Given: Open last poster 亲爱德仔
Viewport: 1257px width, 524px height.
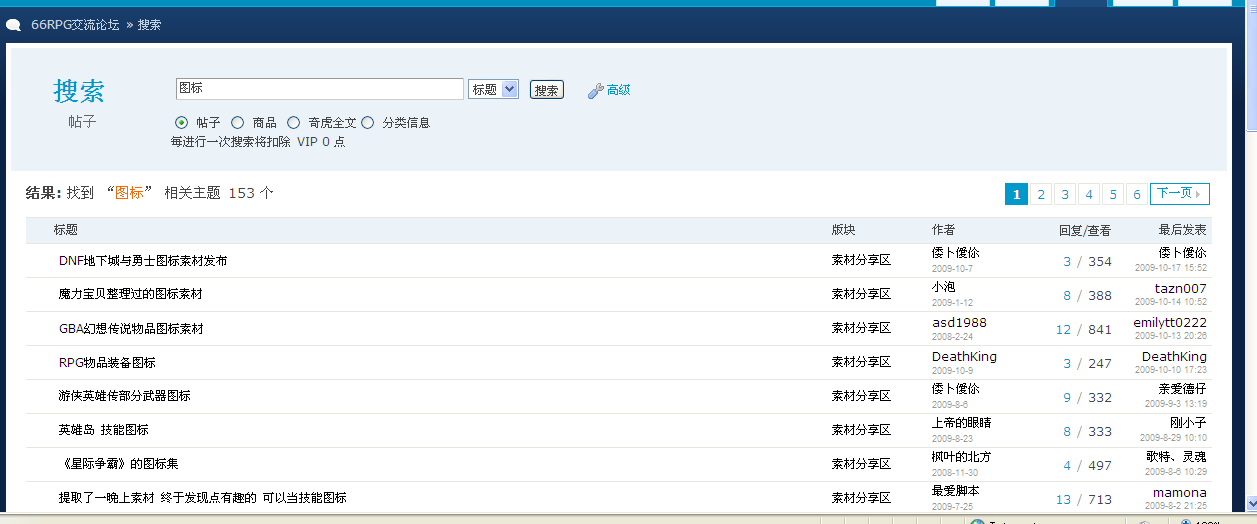Looking at the screenshot, I should 1183,389.
